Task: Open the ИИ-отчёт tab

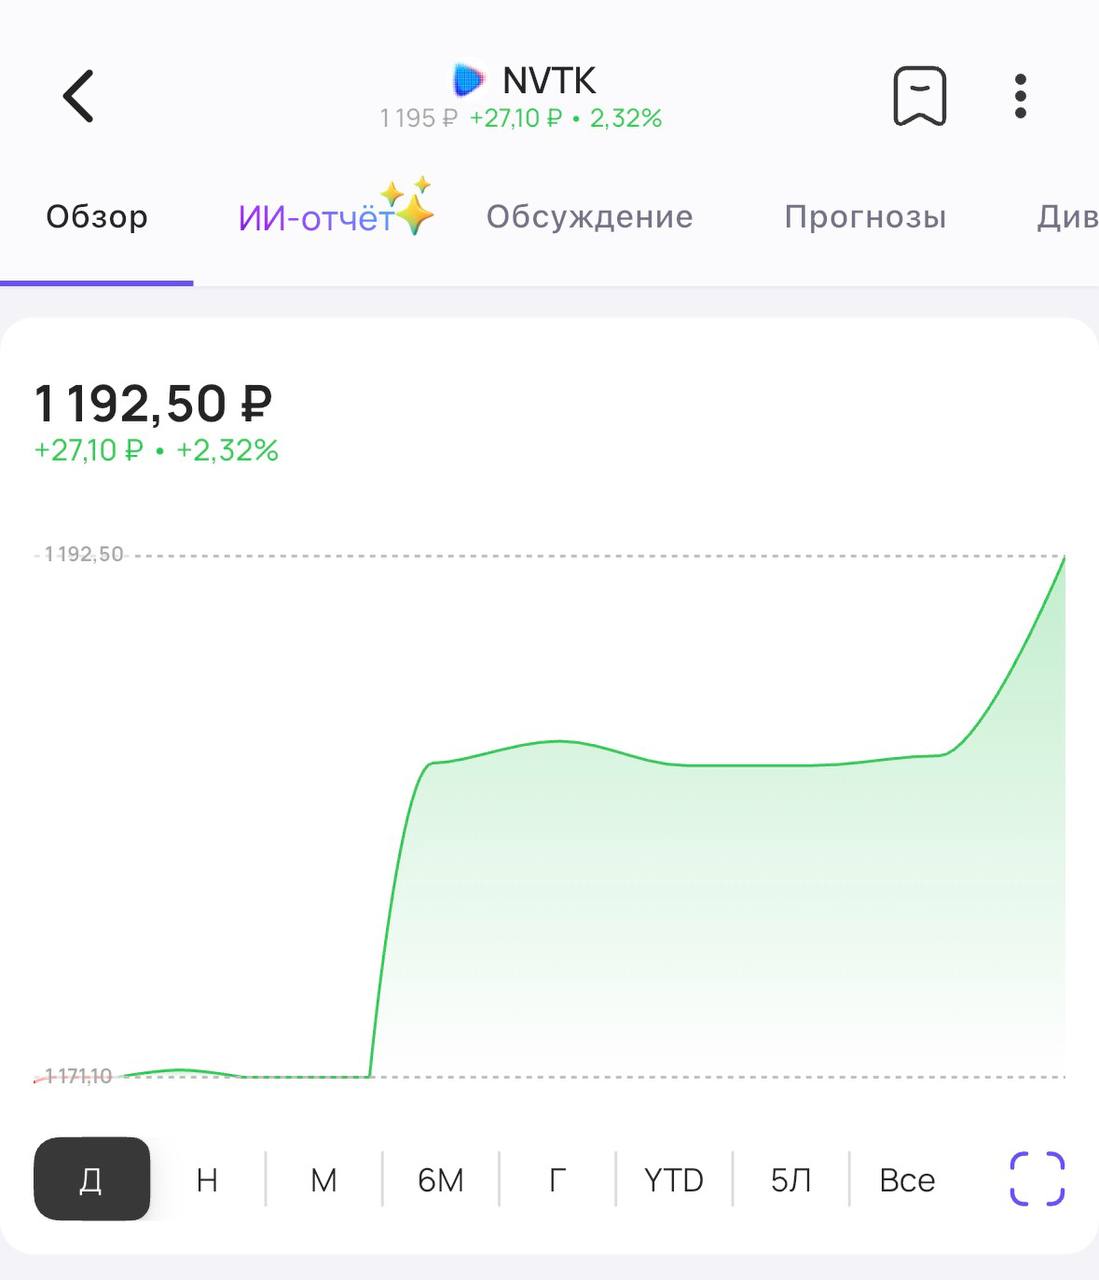Action: point(315,218)
